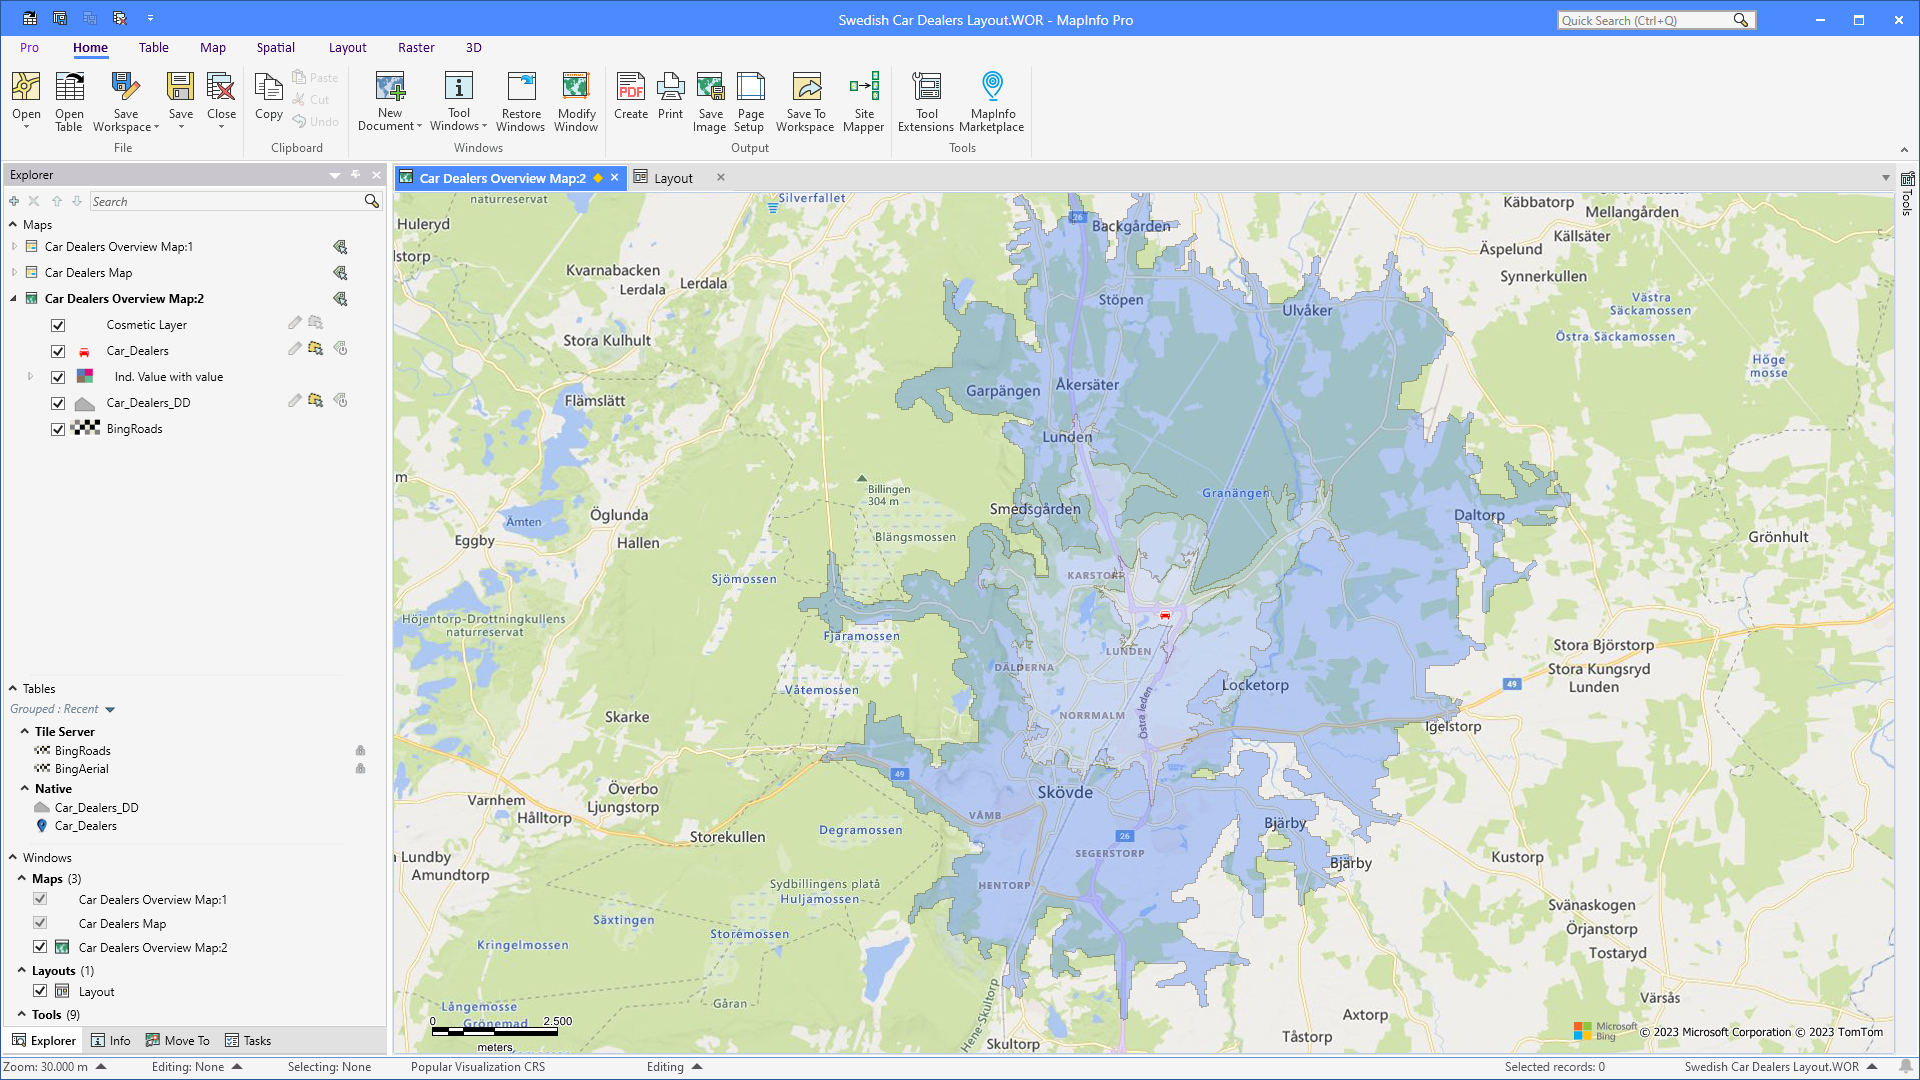Image resolution: width=1920 pixels, height=1080 pixels.
Task: Open the Raster ribbon tab
Action: 416,47
